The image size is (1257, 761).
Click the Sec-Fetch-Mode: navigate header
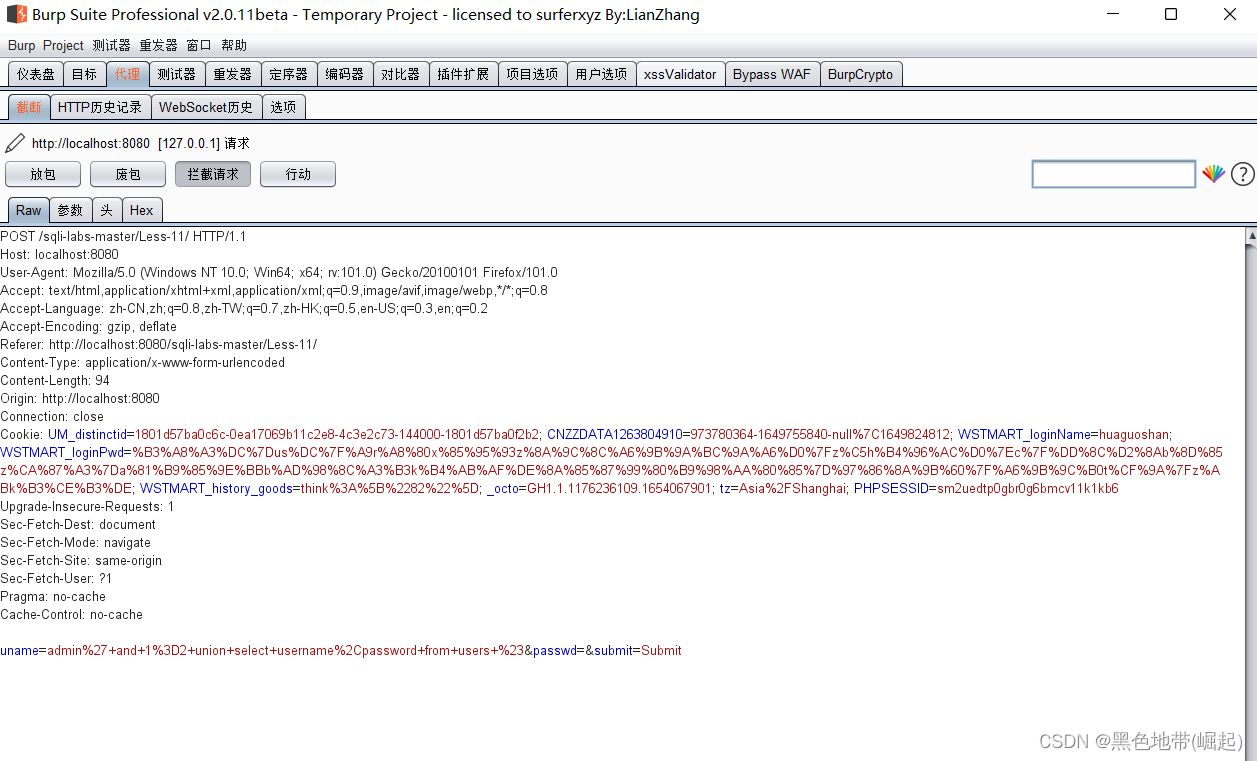tap(76, 543)
